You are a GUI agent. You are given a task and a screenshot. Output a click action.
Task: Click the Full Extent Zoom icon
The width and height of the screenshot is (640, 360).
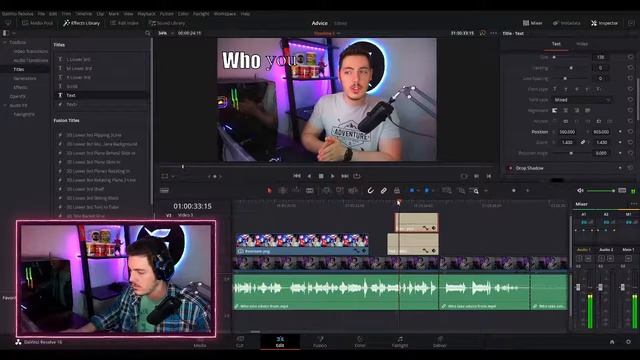pos(447,191)
